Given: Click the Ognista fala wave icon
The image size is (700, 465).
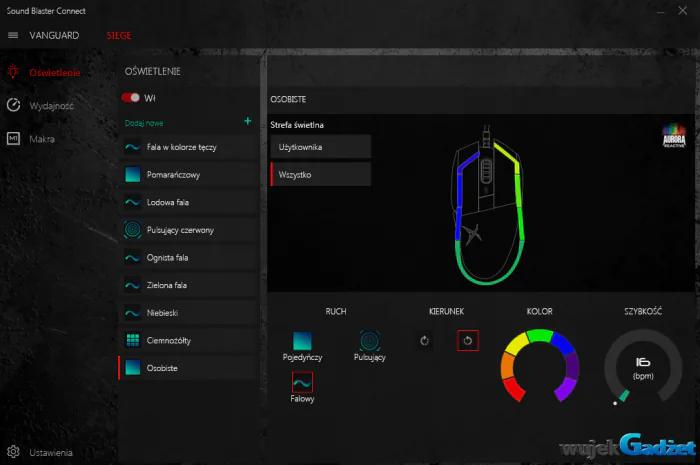Looking at the screenshot, I should pyautogui.click(x=132, y=257).
